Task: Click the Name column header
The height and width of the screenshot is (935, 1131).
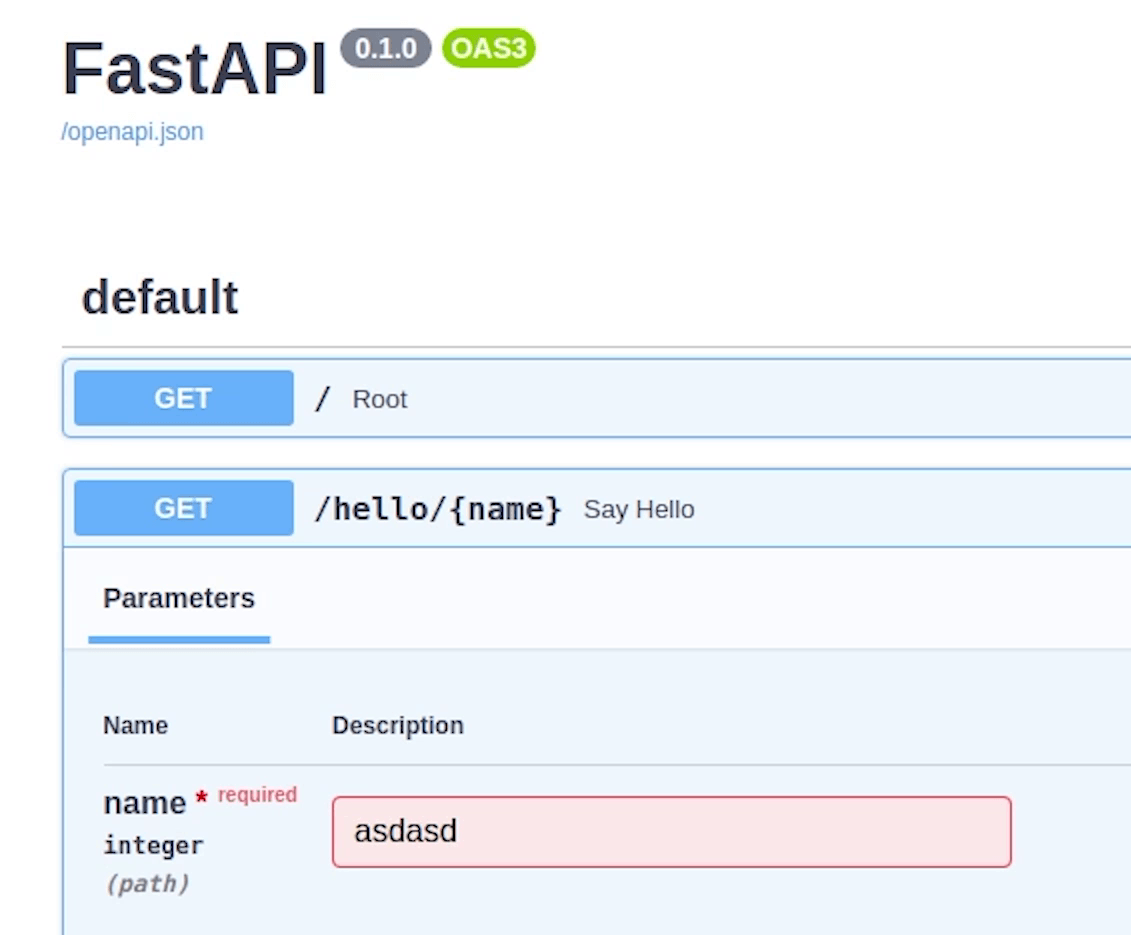Action: point(135,725)
